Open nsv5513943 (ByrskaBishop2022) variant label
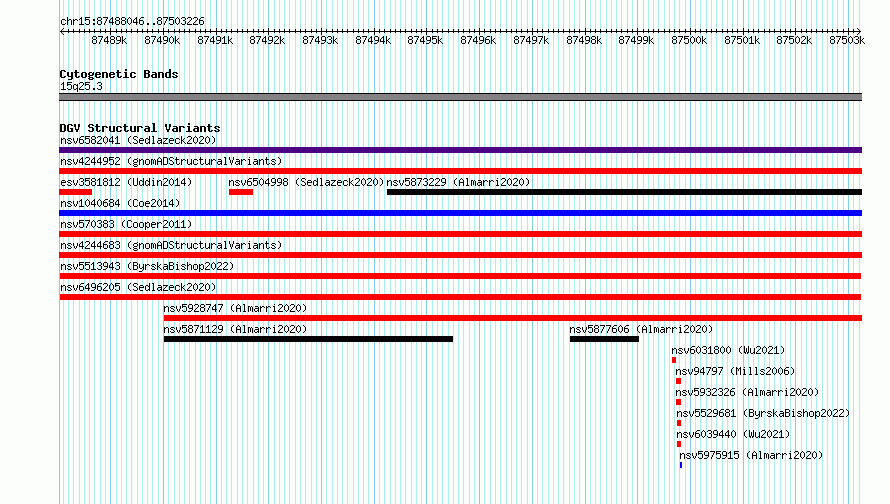890x504 pixels. (147, 266)
